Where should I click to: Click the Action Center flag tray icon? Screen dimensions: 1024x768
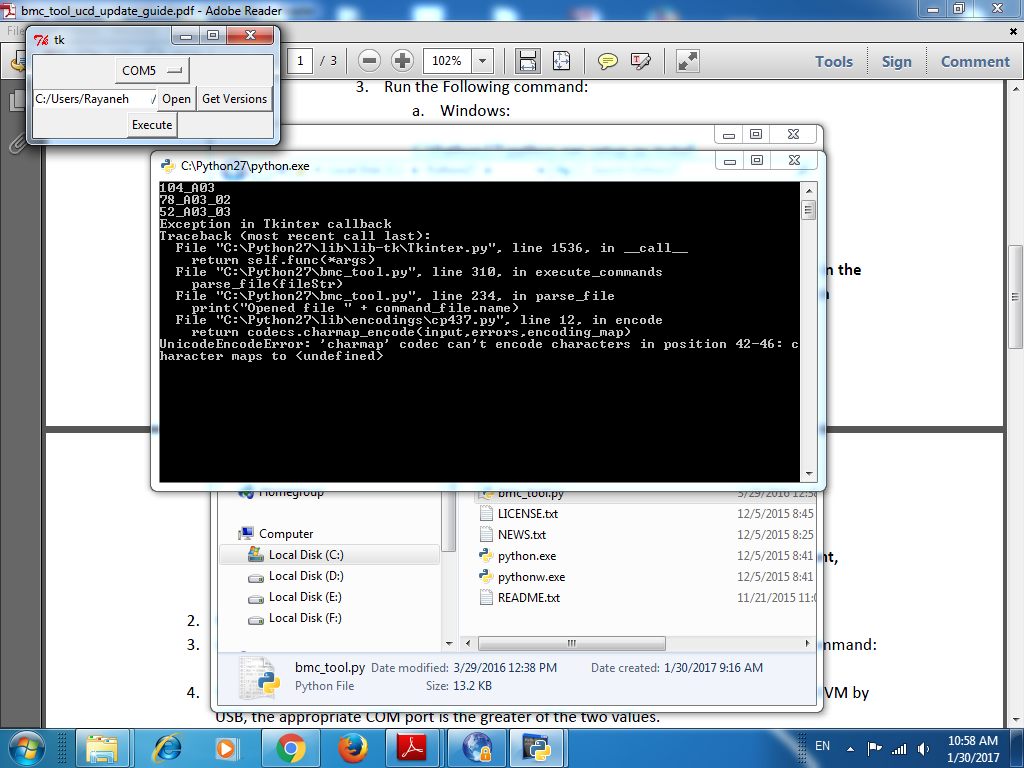pyautogui.click(x=874, y=748)
